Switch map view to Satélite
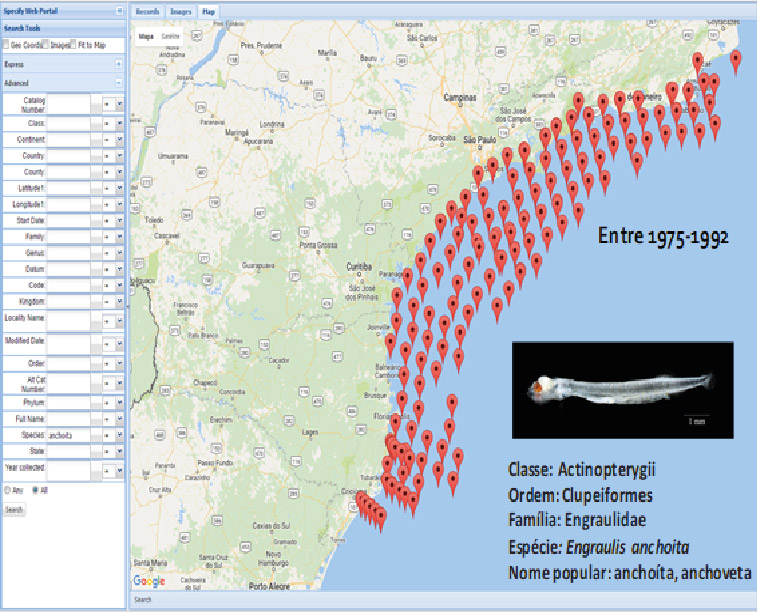 170,36
